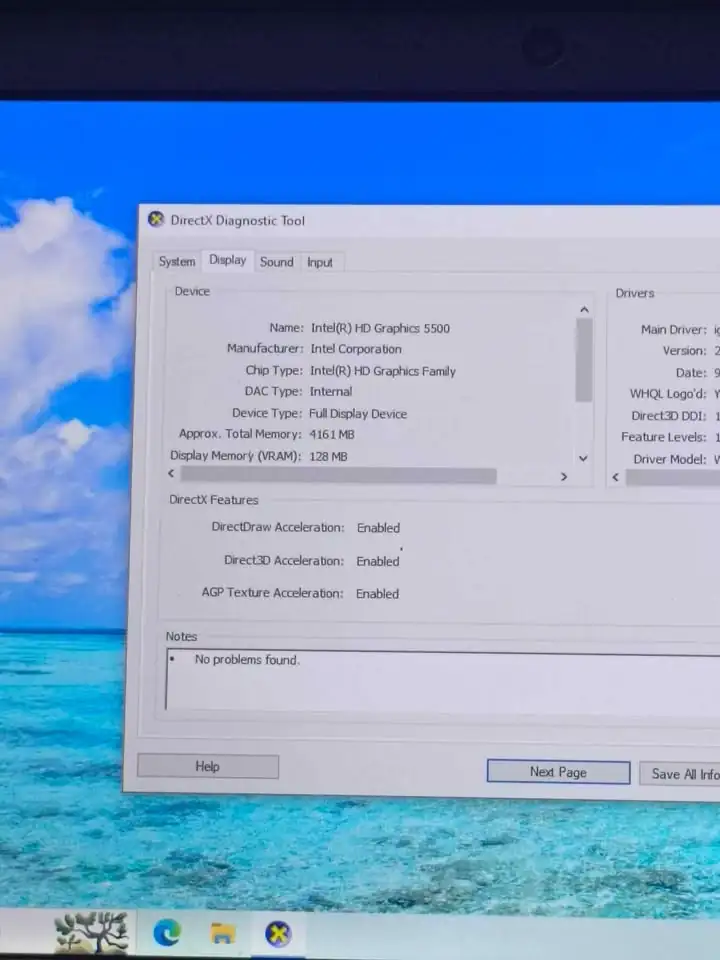Click the 'Device Type:' label

coord(267,413)
